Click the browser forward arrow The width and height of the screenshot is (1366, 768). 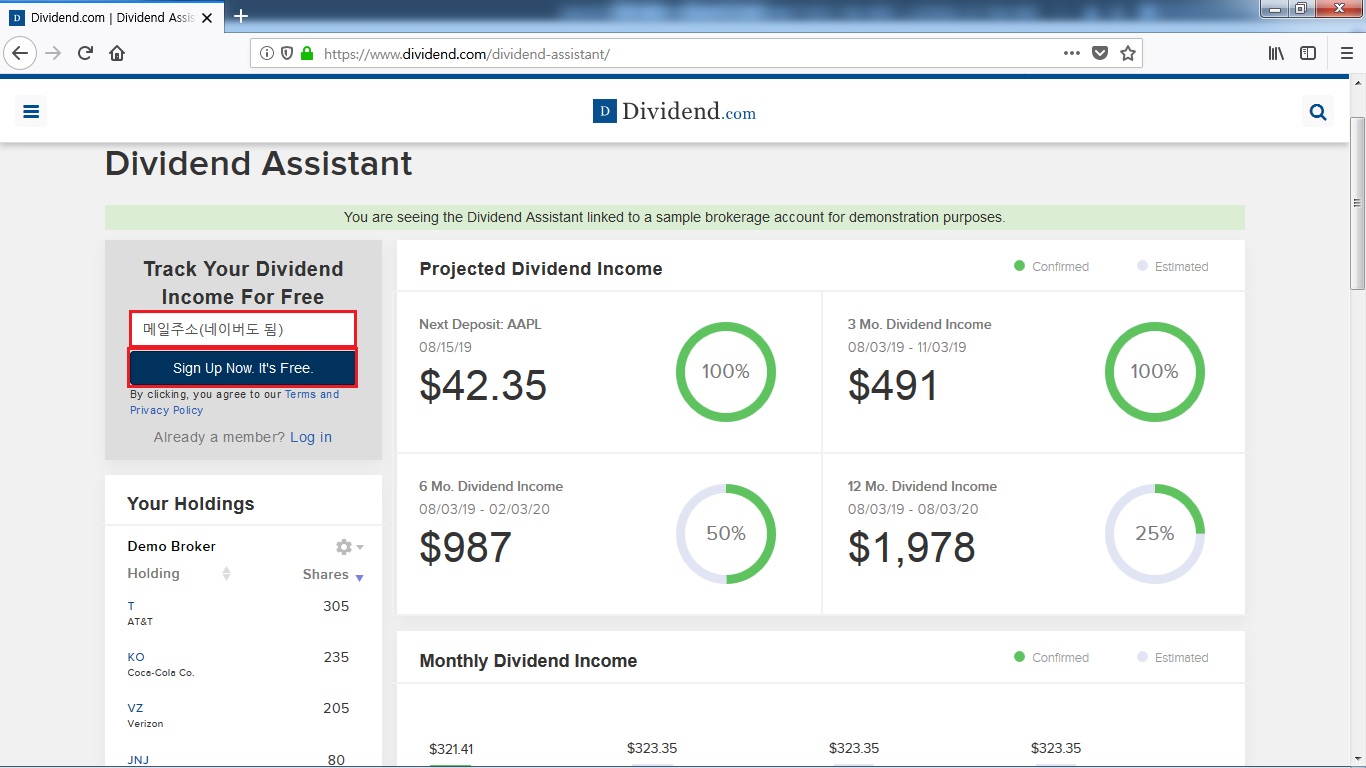[53, 53]
